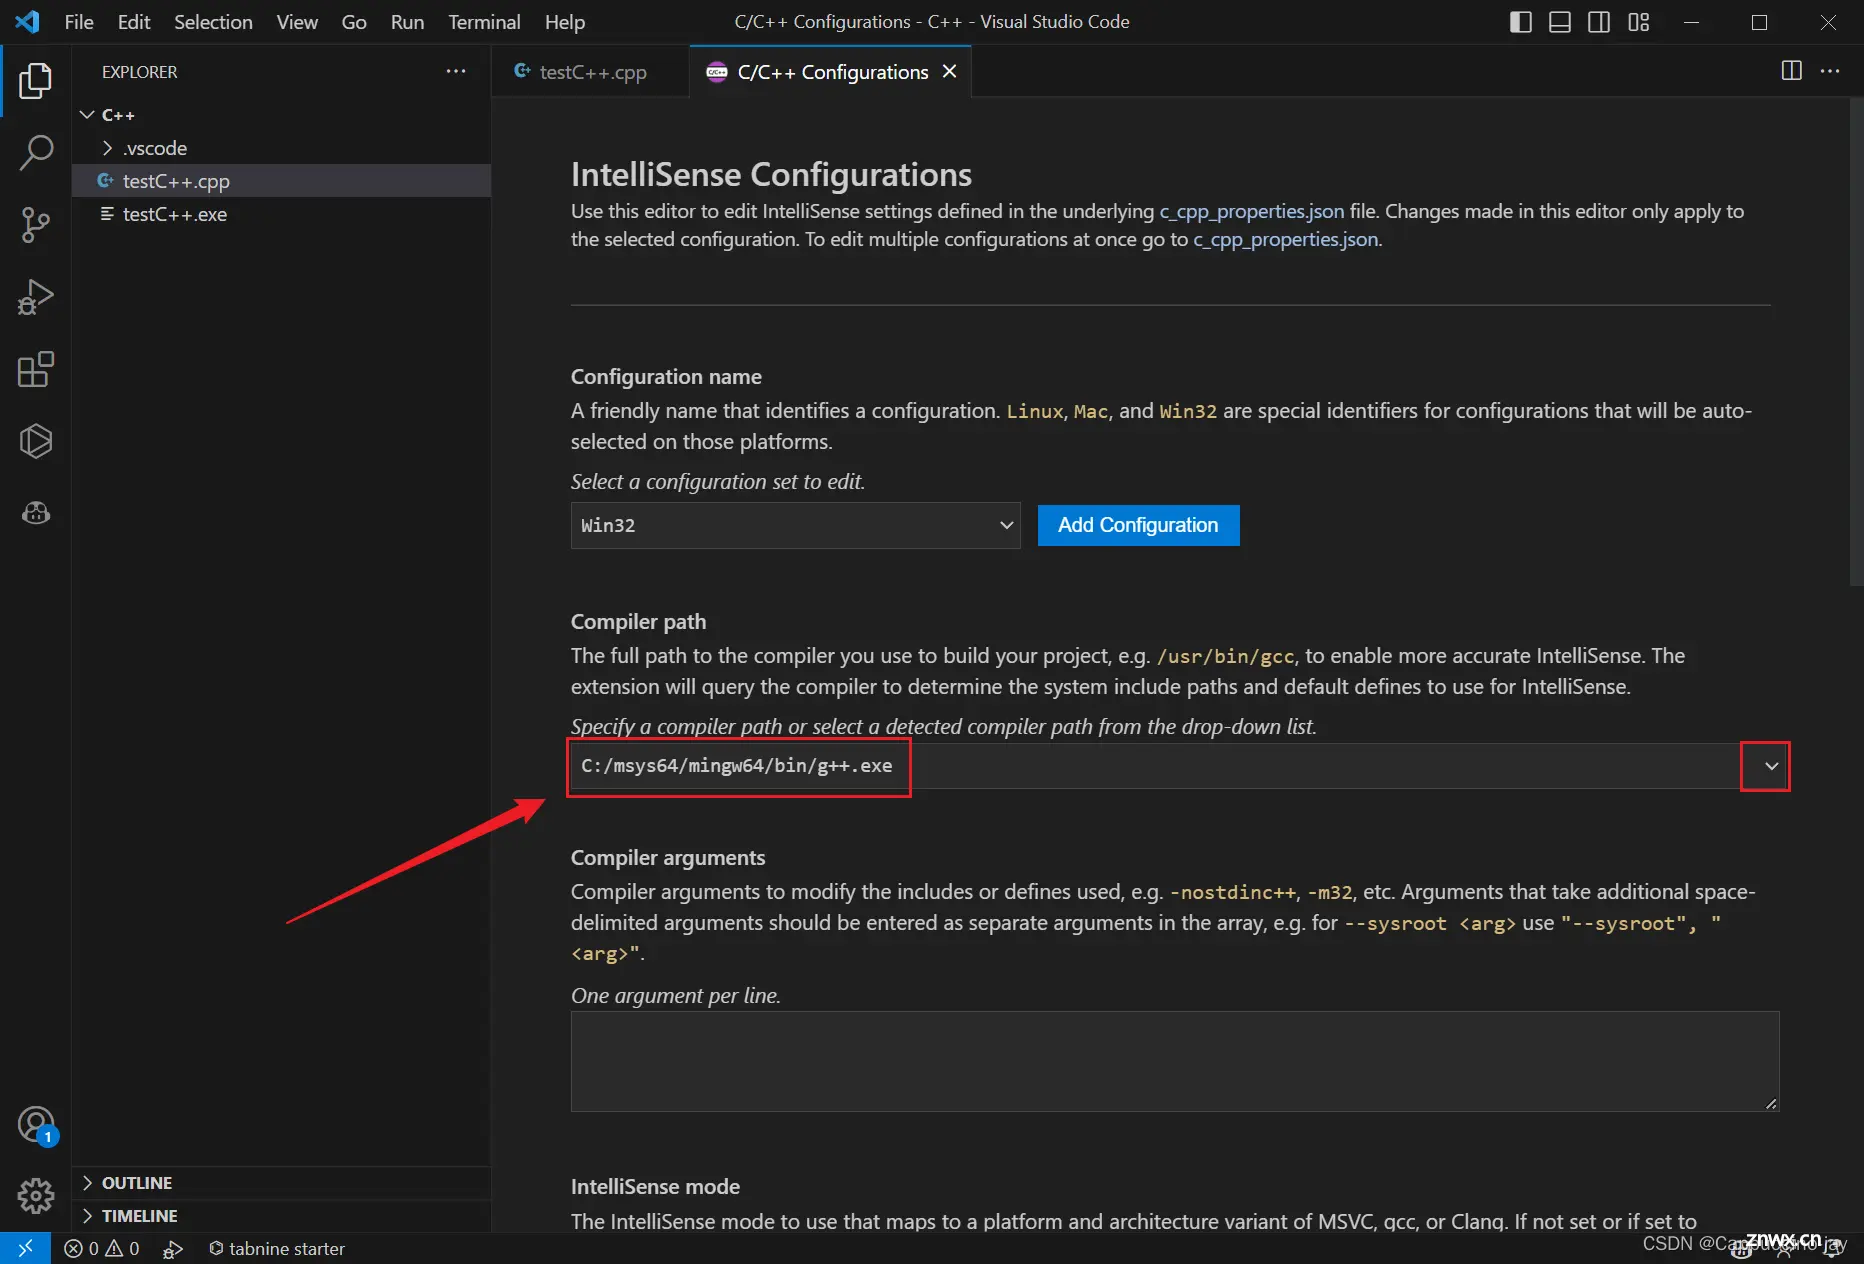Open the Terminal menu
This screenshot has width=1864, height=1264.
484,22
